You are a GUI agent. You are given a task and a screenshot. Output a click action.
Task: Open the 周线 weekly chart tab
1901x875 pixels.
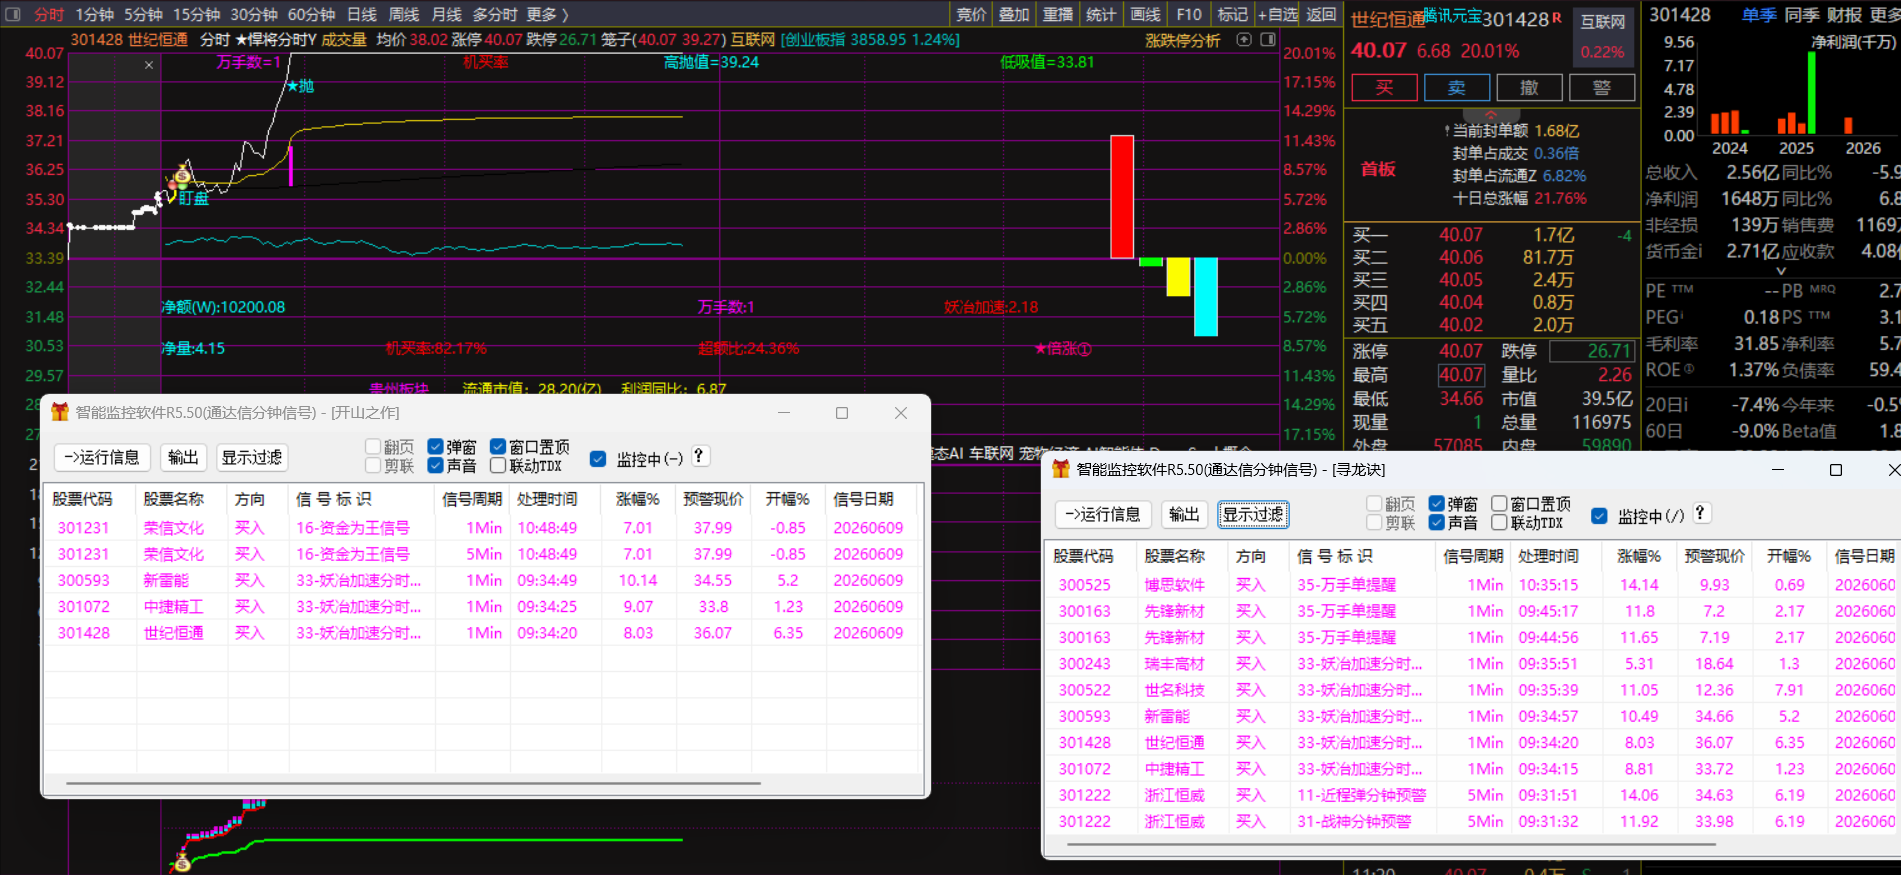pyautogui.click(x=403, y=14)
